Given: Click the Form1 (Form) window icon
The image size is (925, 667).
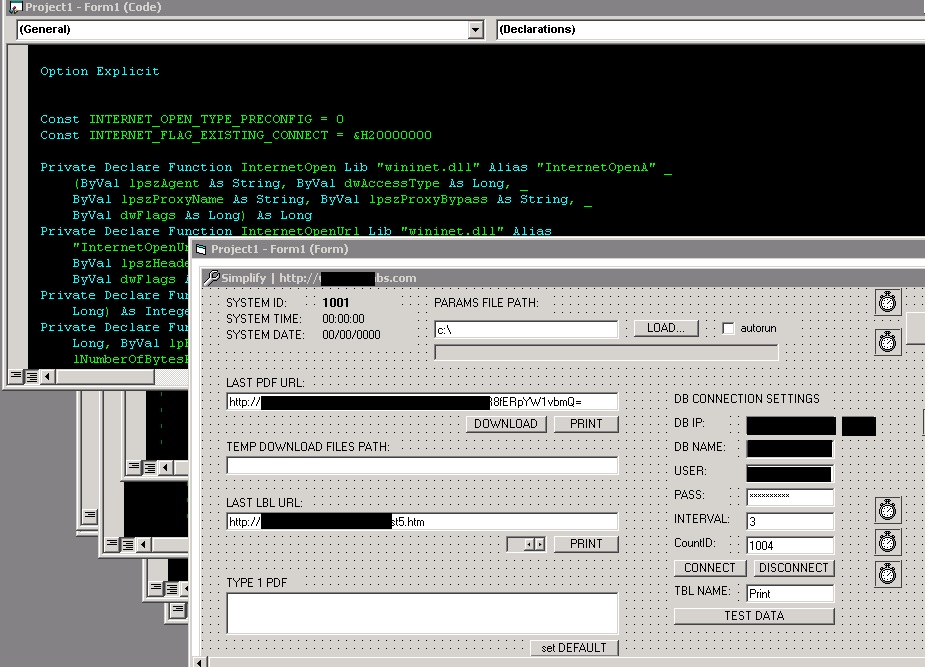Looking at the screenshot, I should point(201,249).
